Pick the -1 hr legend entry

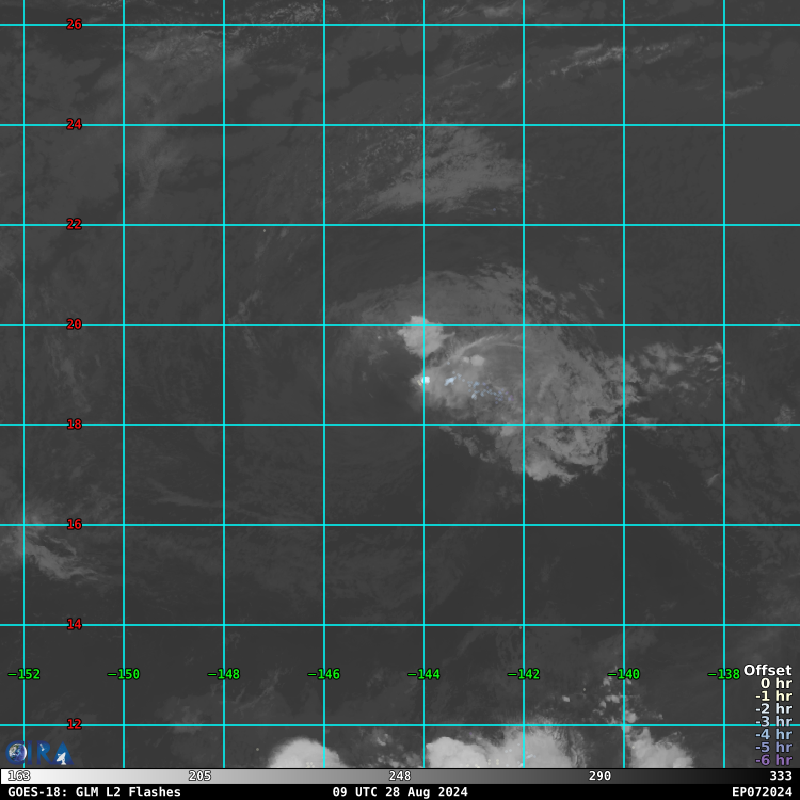774,696
